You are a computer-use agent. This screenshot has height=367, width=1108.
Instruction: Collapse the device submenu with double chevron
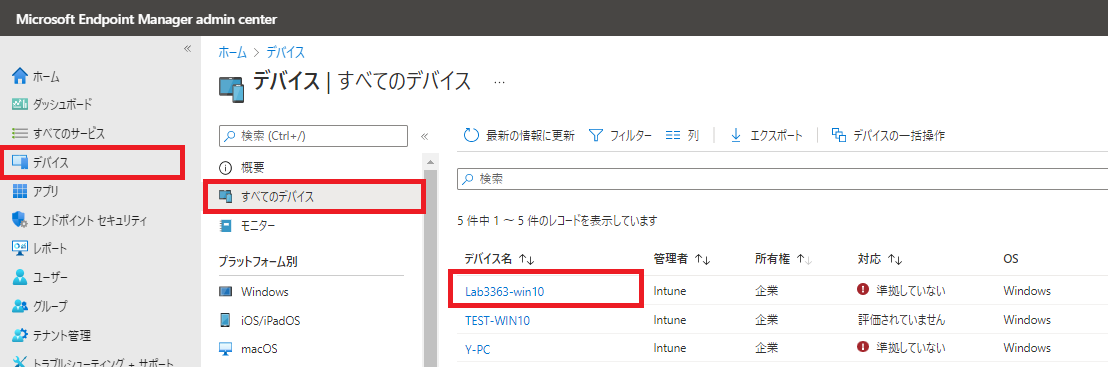(x=425, y=136)
